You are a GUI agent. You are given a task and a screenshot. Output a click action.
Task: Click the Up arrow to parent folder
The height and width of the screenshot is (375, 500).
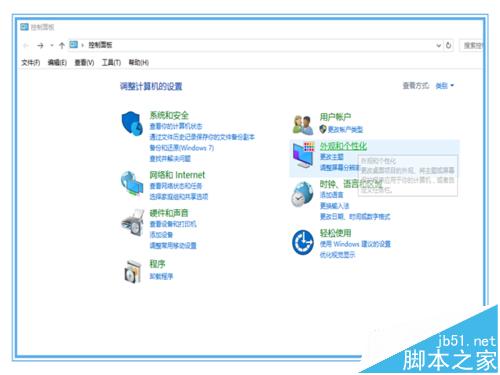(x=62, y=45)
